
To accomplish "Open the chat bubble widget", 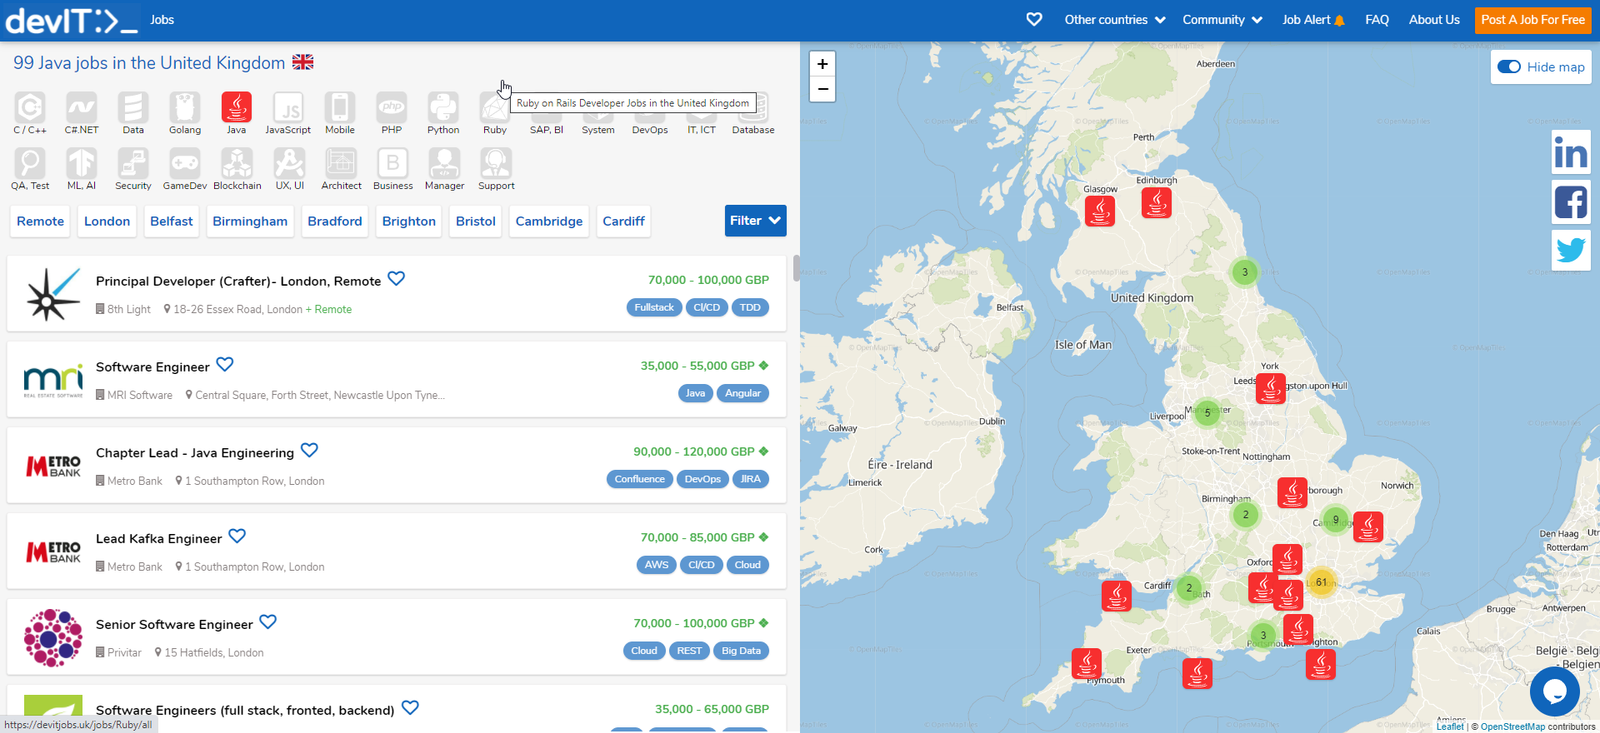I will pyautogui.click(x=1555, y=691).
